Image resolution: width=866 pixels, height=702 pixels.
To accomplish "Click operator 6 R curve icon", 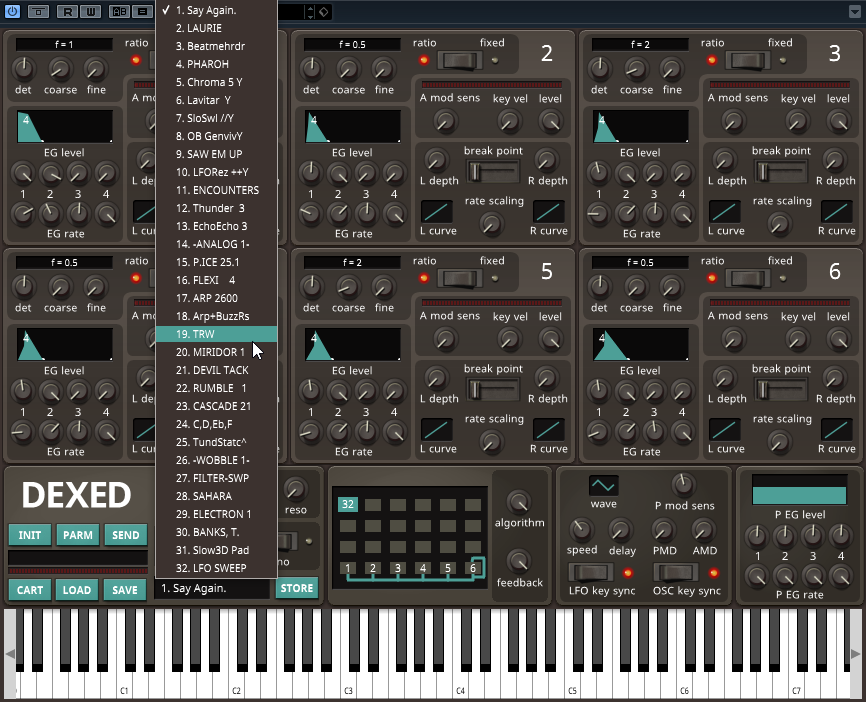I will tap(836, 430).
